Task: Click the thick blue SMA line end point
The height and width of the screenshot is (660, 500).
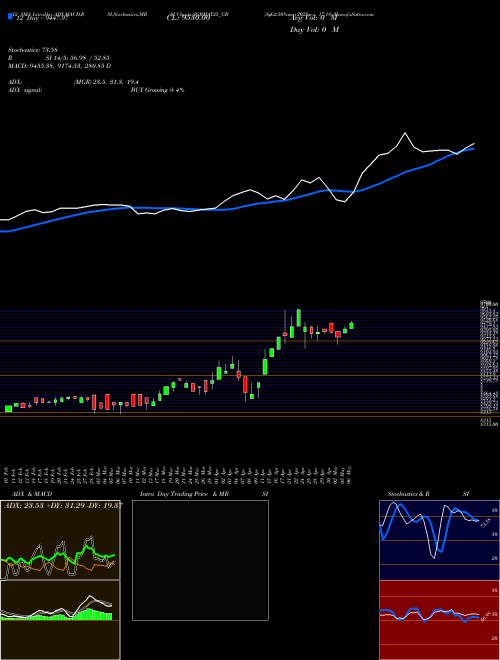Action: point(474,148)
